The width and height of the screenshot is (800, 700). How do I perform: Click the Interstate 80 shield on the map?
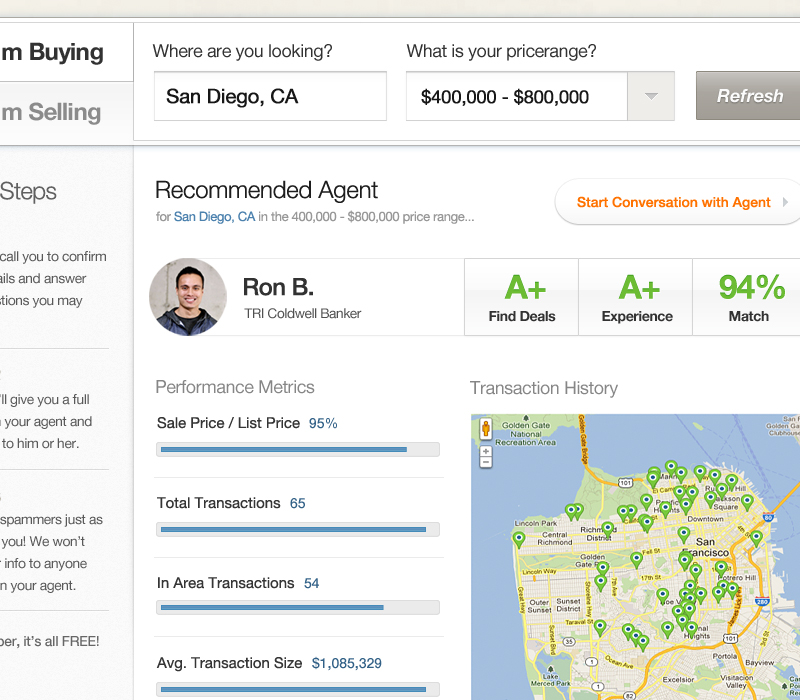point(768,517)
